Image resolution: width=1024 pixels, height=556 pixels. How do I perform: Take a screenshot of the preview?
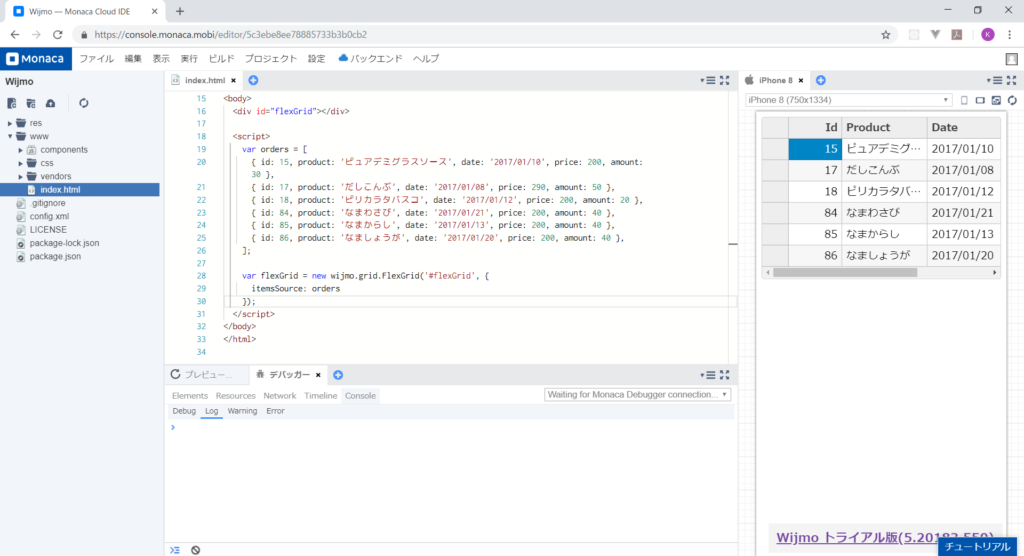(x=997, y=100)
